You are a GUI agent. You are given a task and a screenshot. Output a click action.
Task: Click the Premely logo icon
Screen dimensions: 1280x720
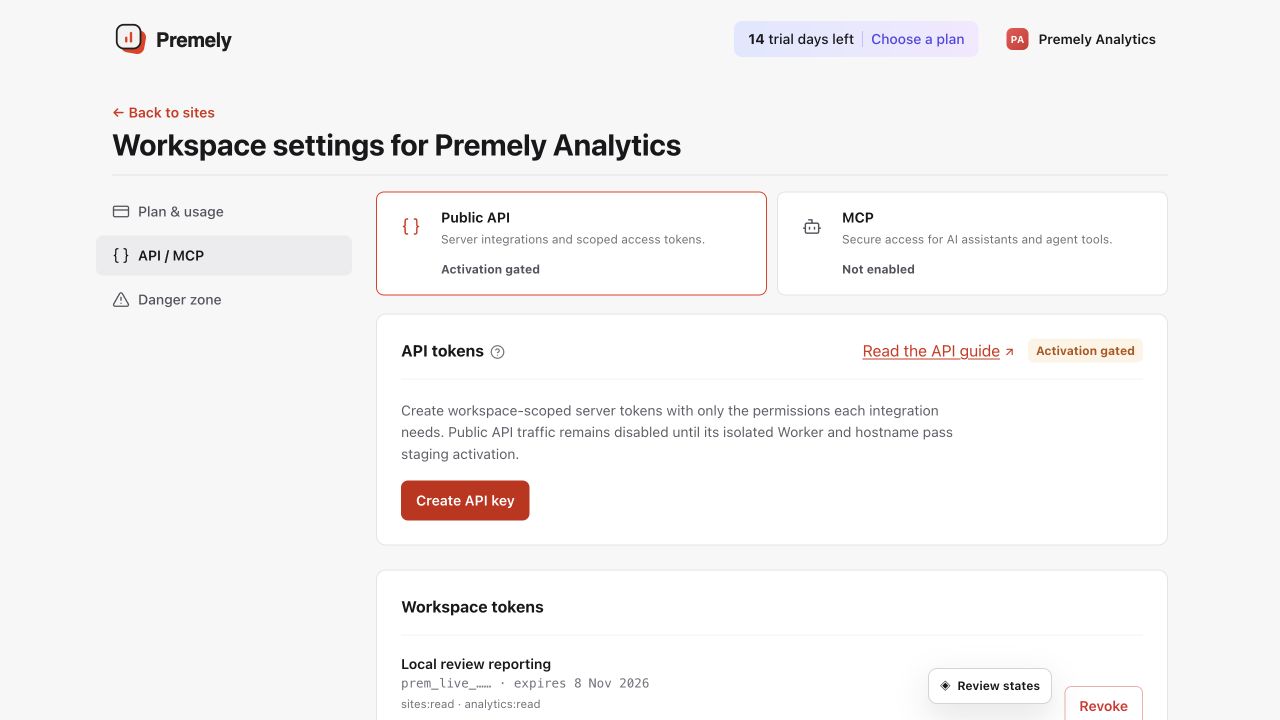coord(130,39)
